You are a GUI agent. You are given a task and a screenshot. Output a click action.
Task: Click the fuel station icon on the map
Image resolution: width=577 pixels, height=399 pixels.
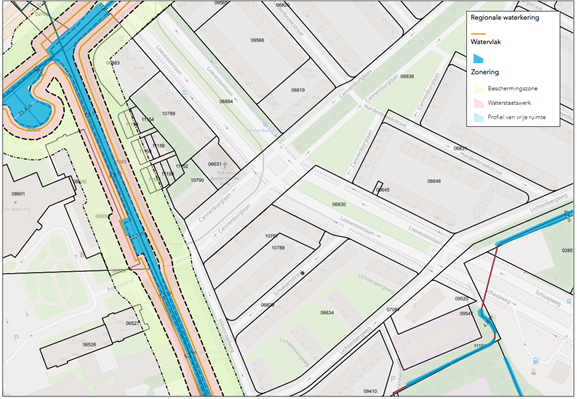pos(536,361)
